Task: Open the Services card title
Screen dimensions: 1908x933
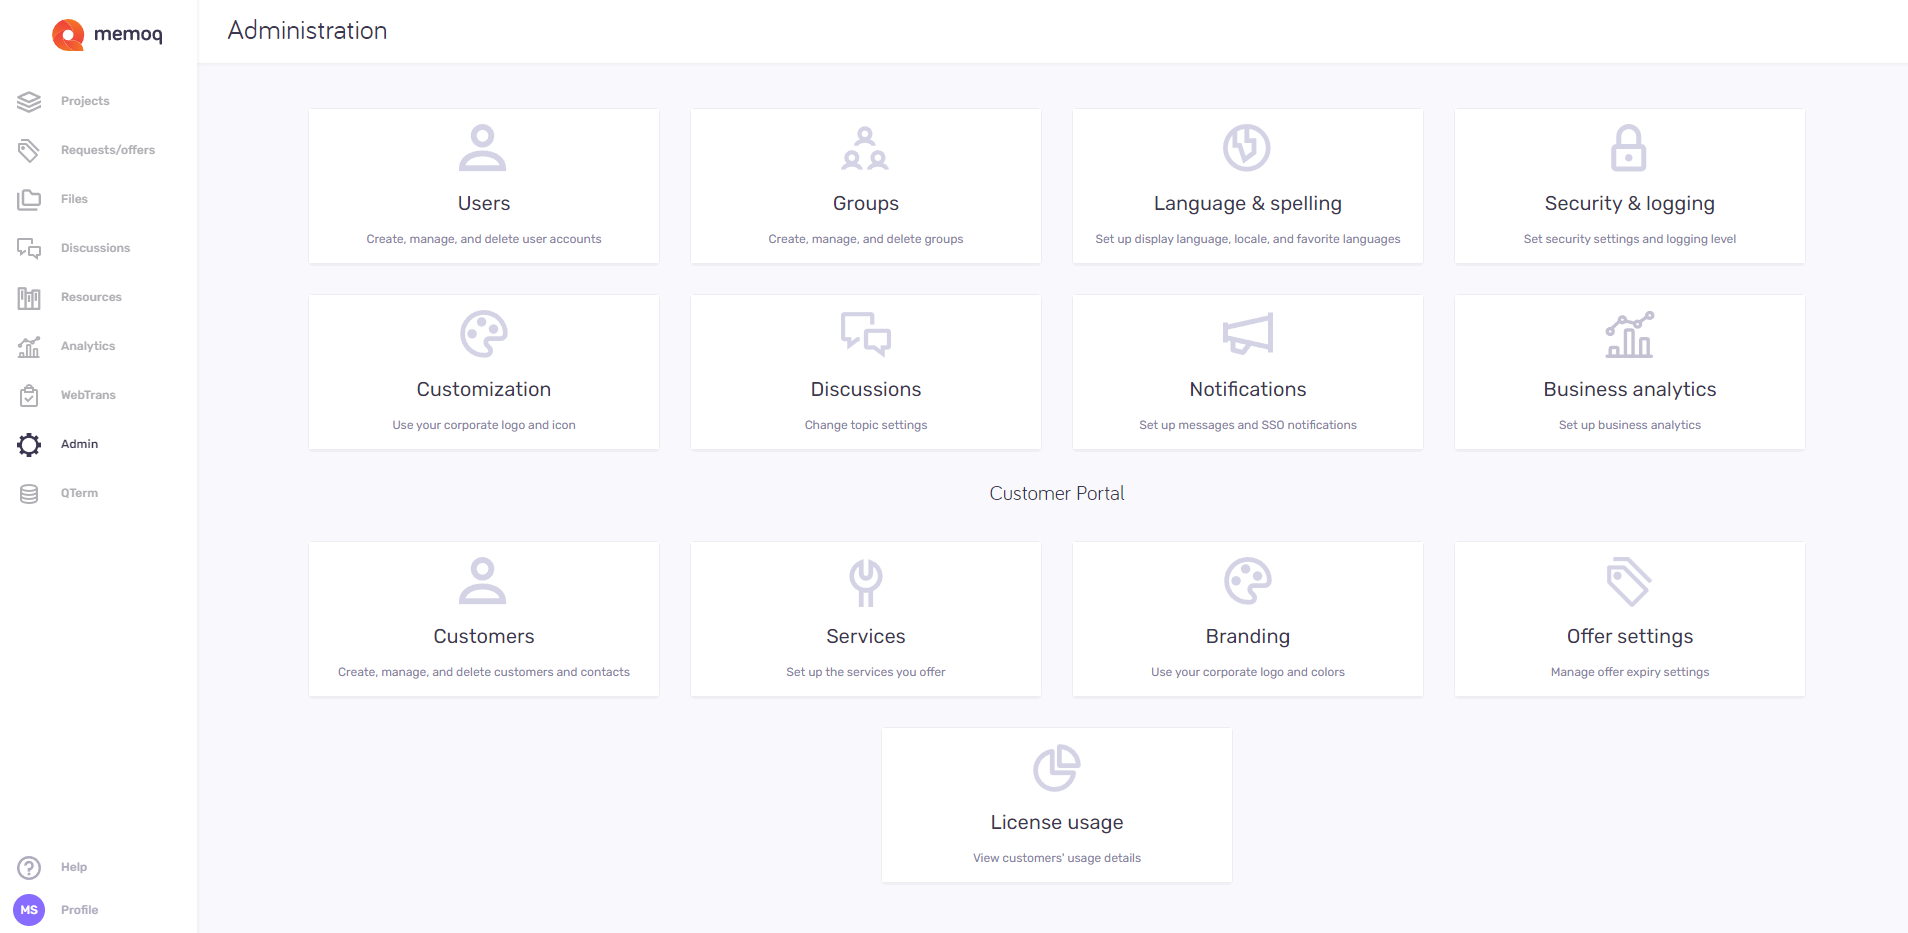Action: (866, 636)
